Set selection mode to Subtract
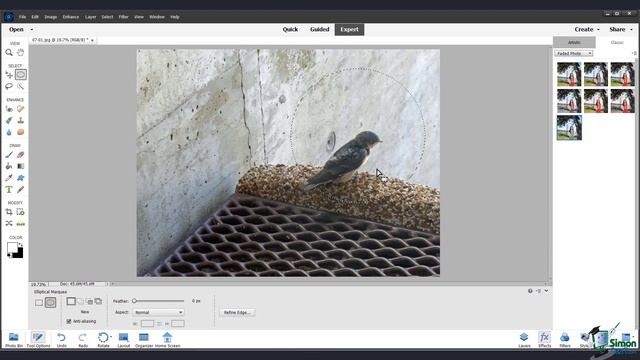Screen dimensions: 640x360 89,301
